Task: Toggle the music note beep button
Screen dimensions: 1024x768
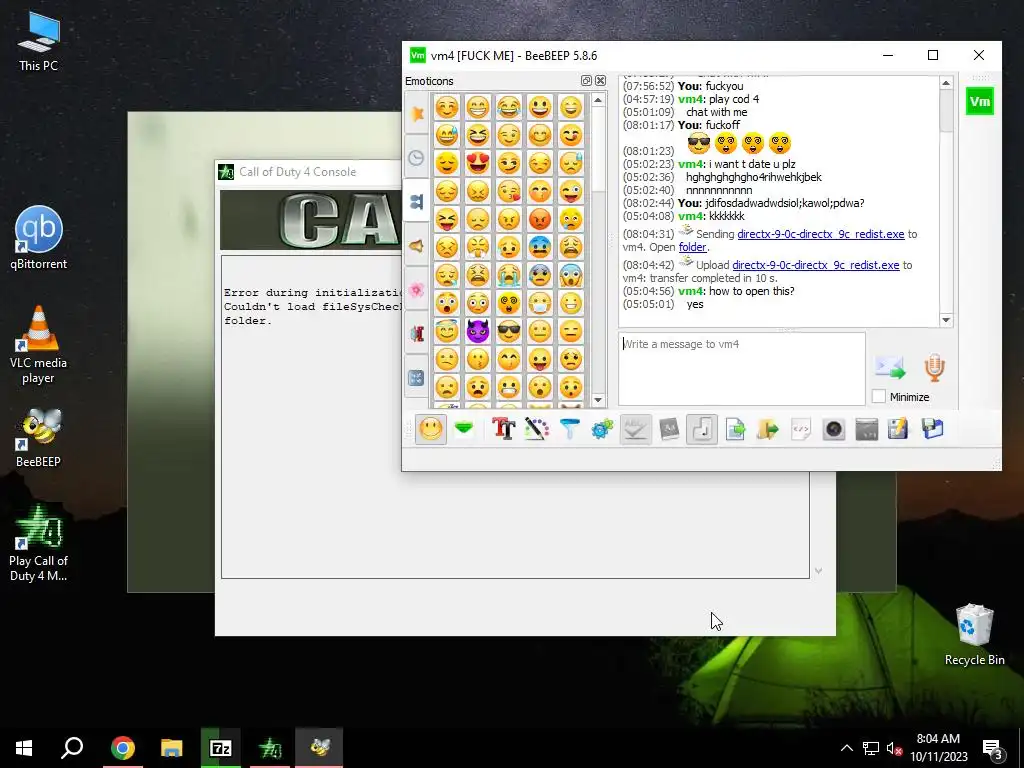Action: tap(702, 429)
